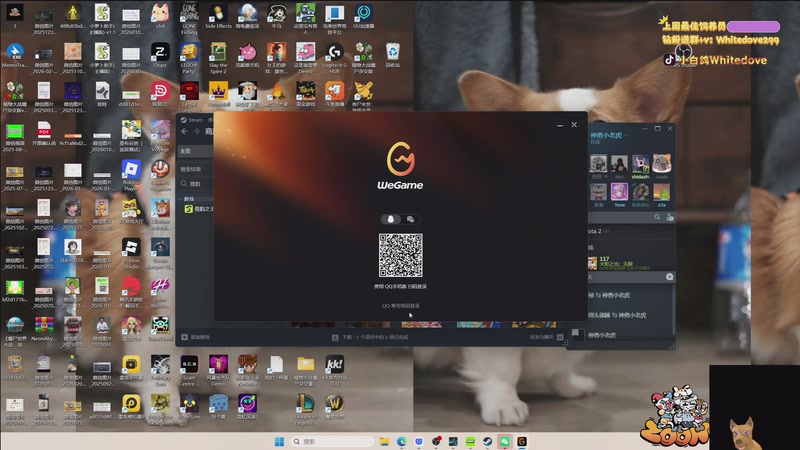Search friends with magnifier icon
The height and width of the screenshot is (450, 800).
pos(657,217)
